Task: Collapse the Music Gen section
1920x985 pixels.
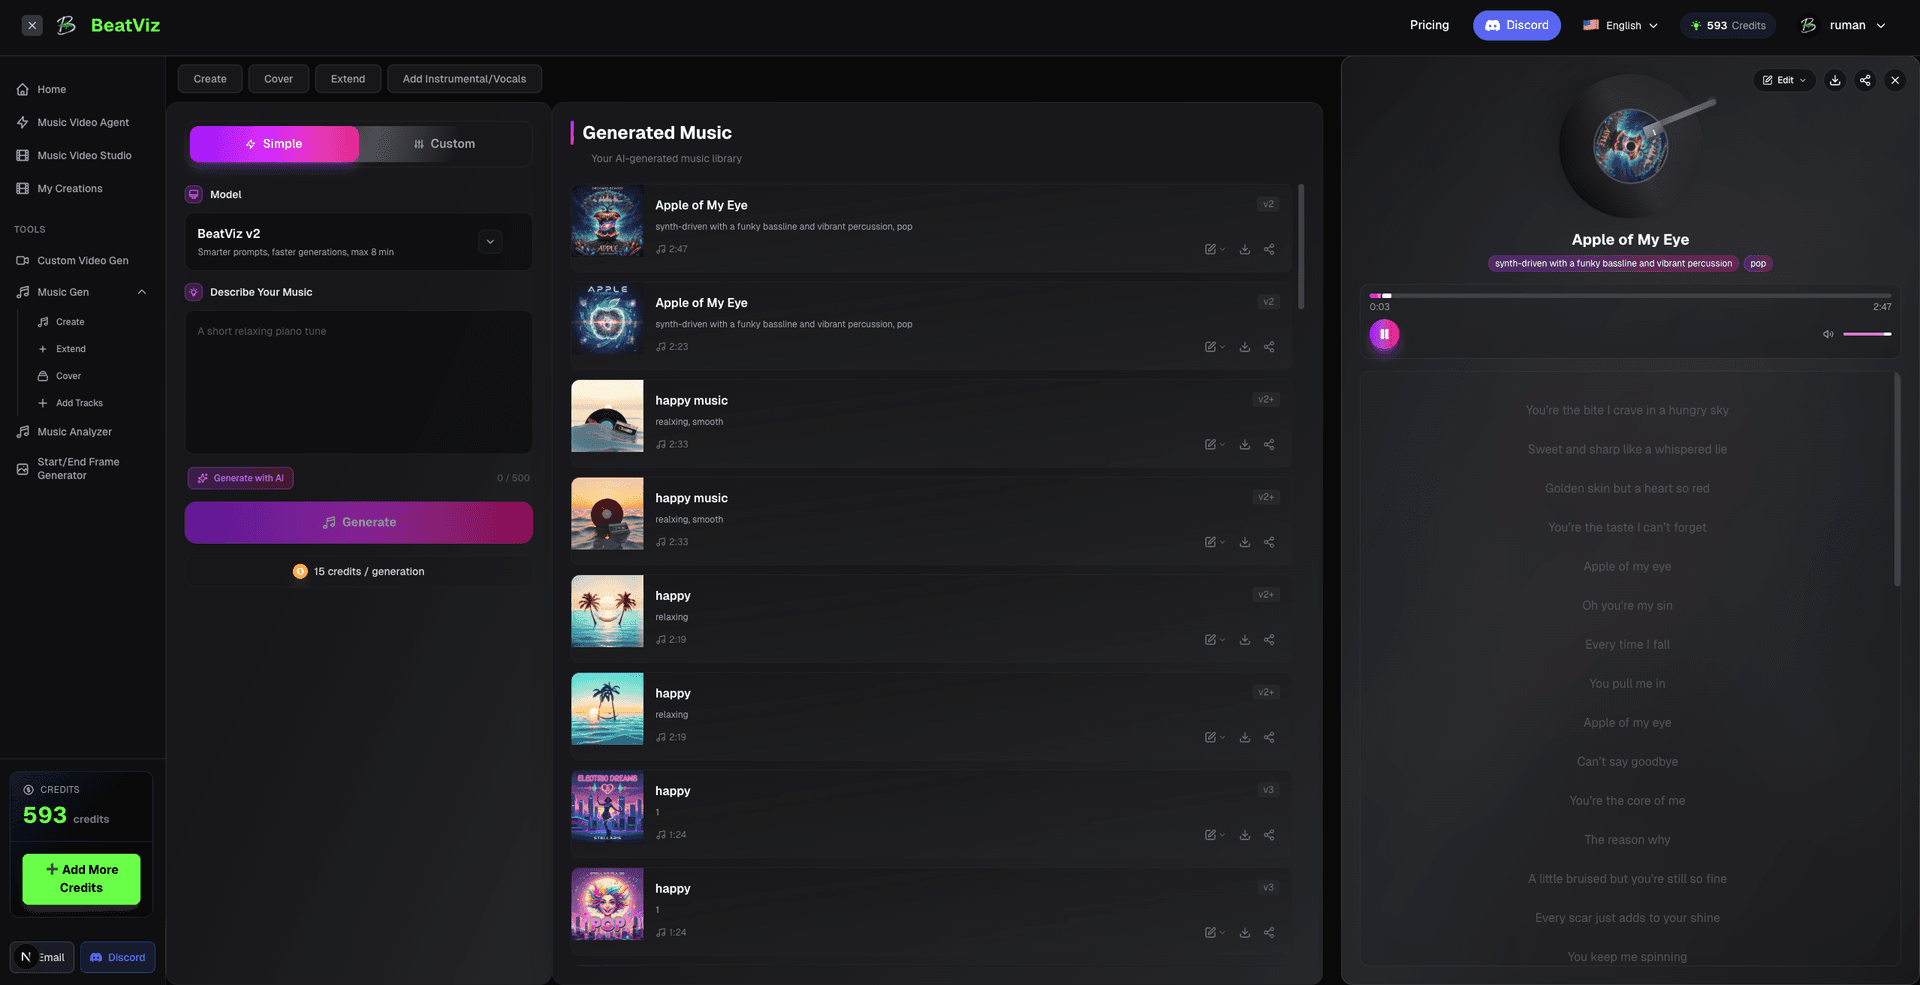Action: coord(141,292)
